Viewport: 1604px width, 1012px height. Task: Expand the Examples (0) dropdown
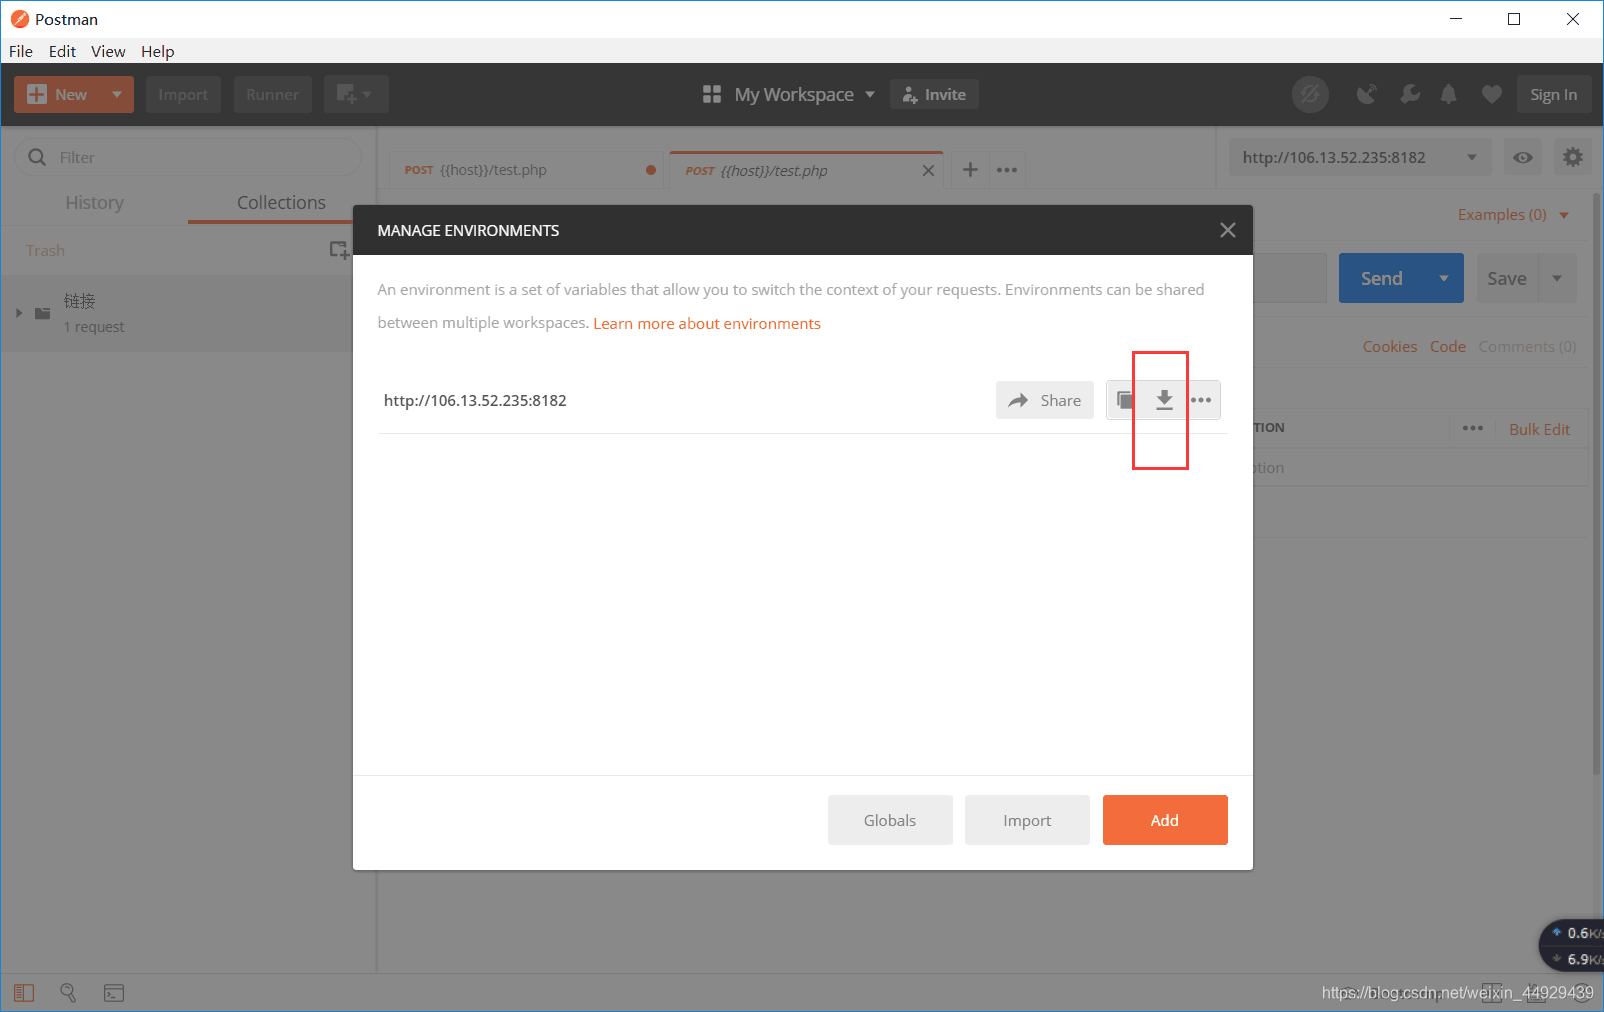(x=1513, y=214)
